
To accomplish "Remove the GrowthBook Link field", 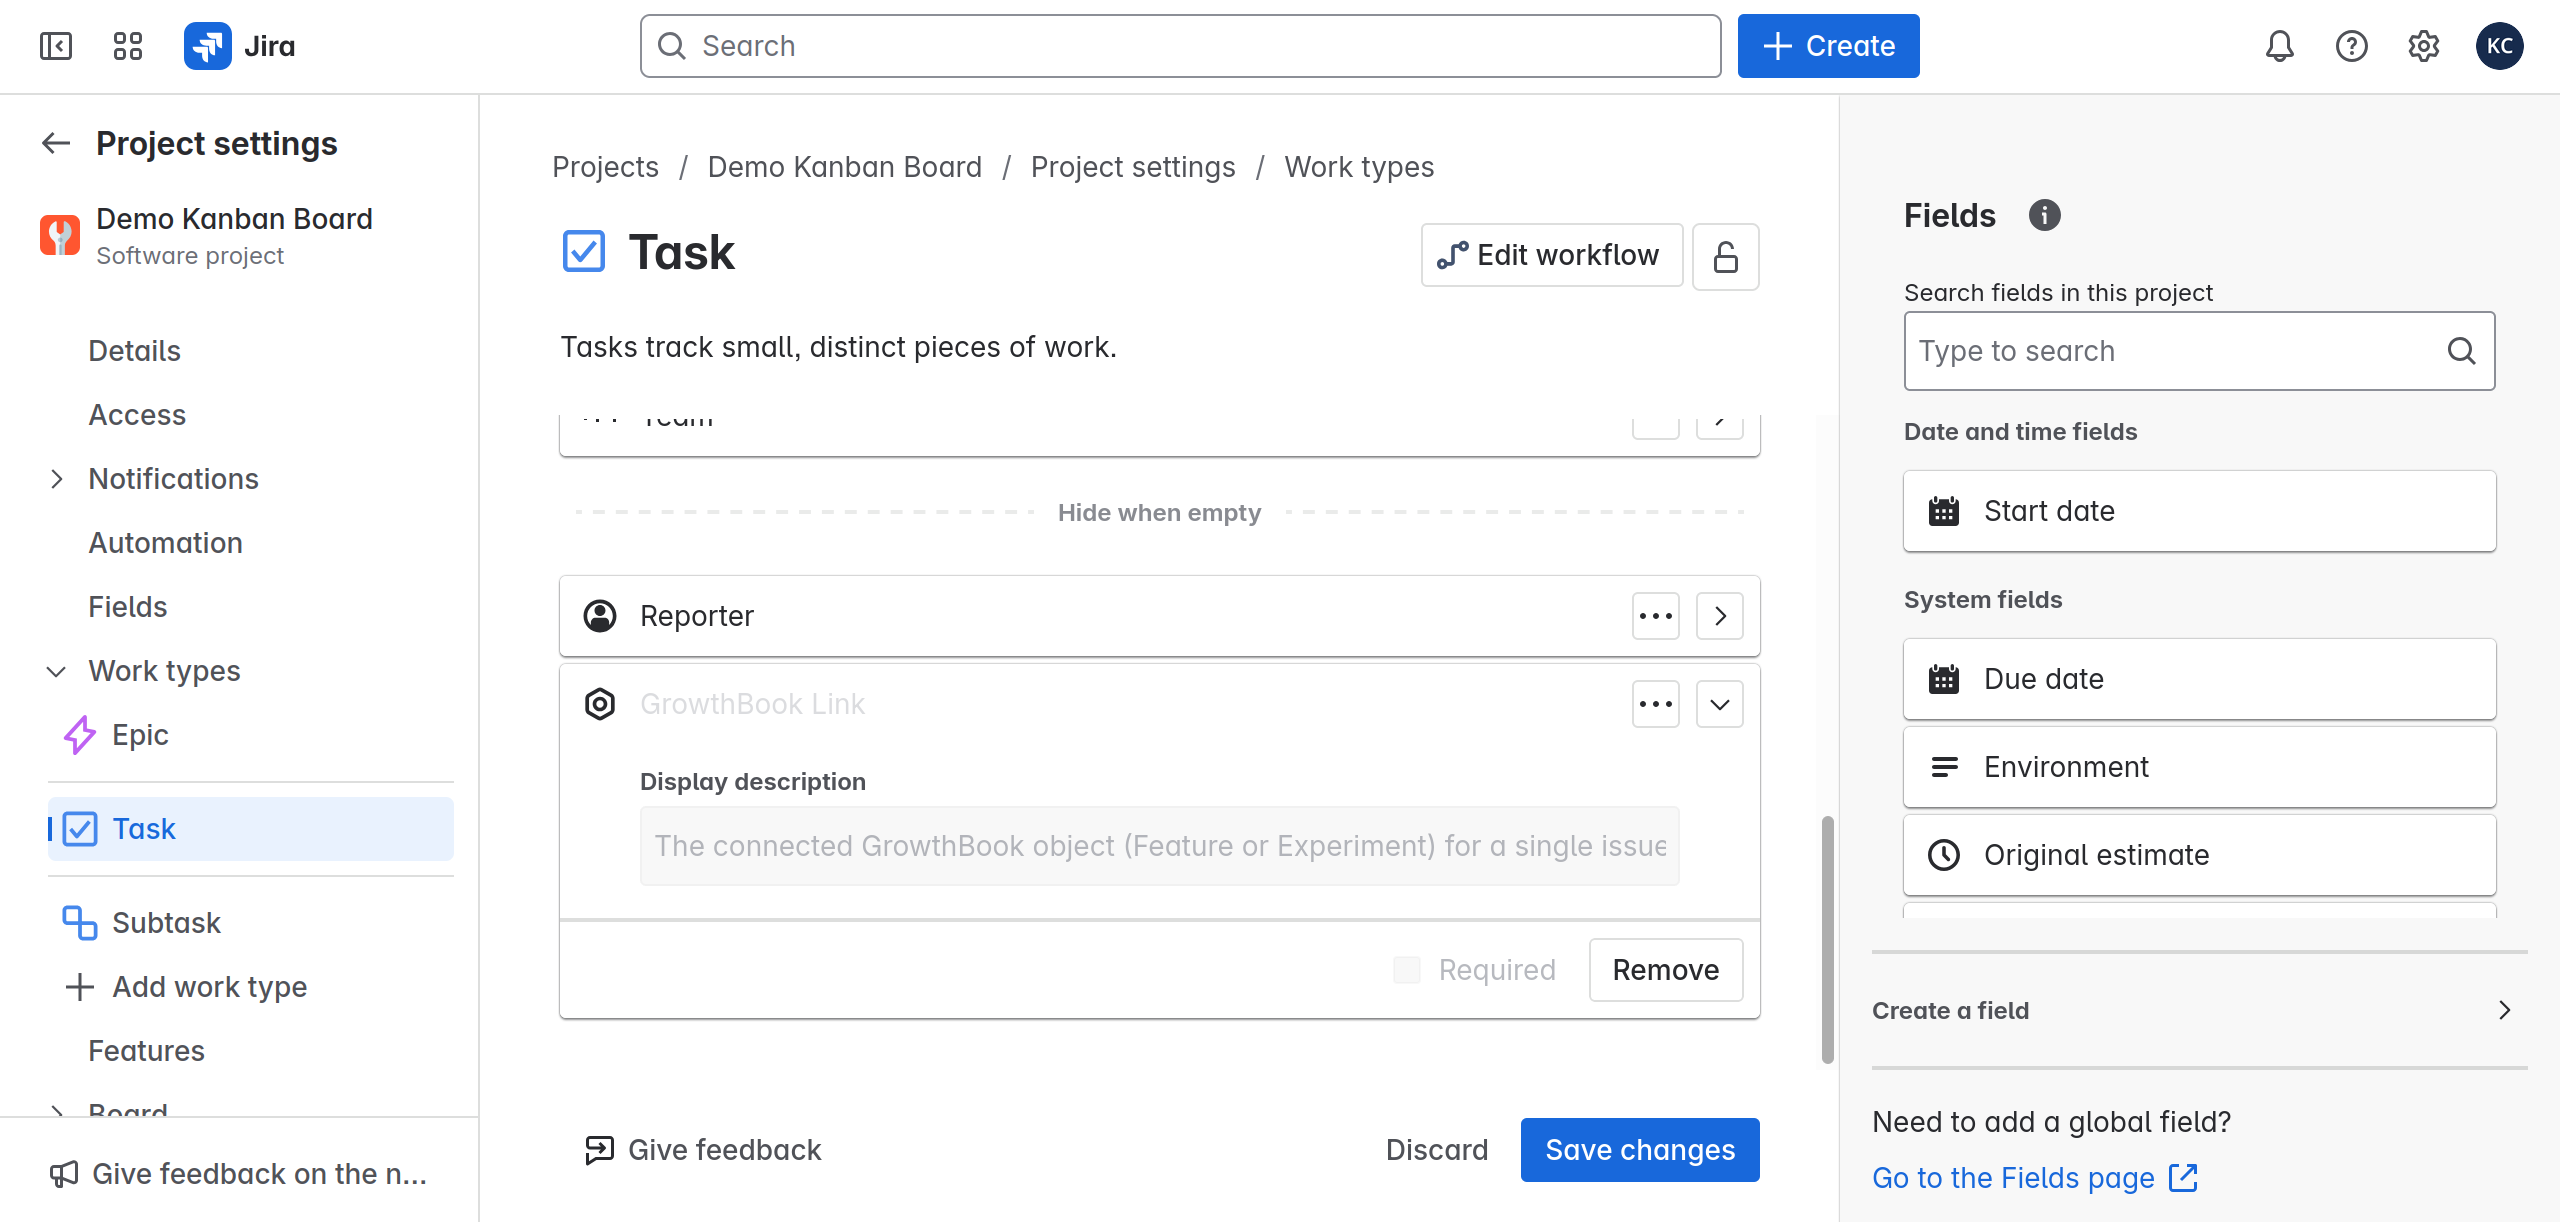I will coord(1666,970).
